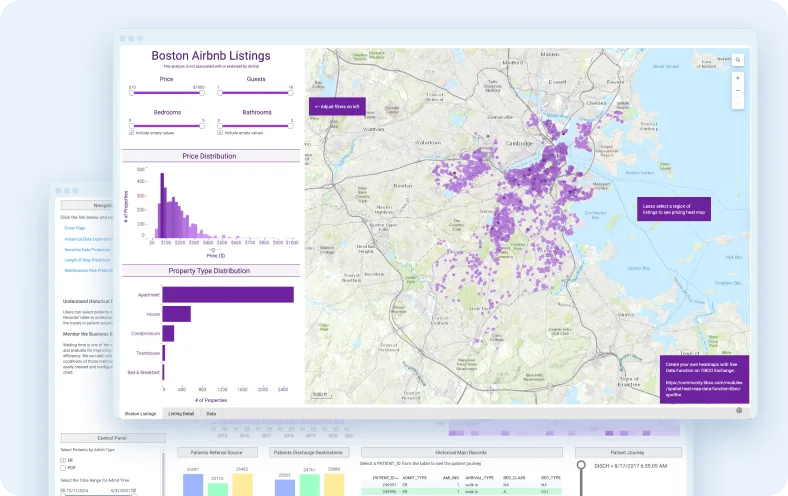This screenshot has height=496, width=788.
Task: Select the Townhouse bar in Property Type chart
Action: point(164,353)
